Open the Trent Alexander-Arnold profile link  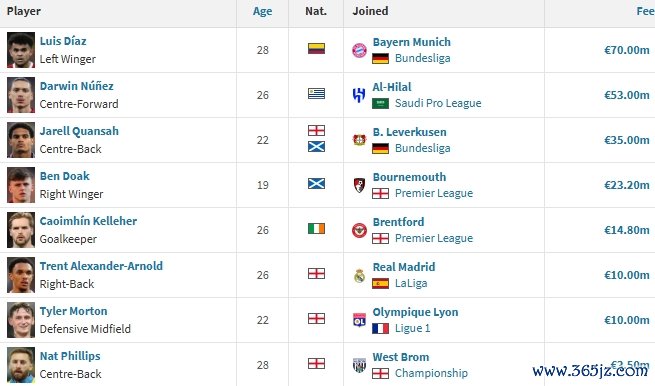pyautogui.click(x=101, y=266)
